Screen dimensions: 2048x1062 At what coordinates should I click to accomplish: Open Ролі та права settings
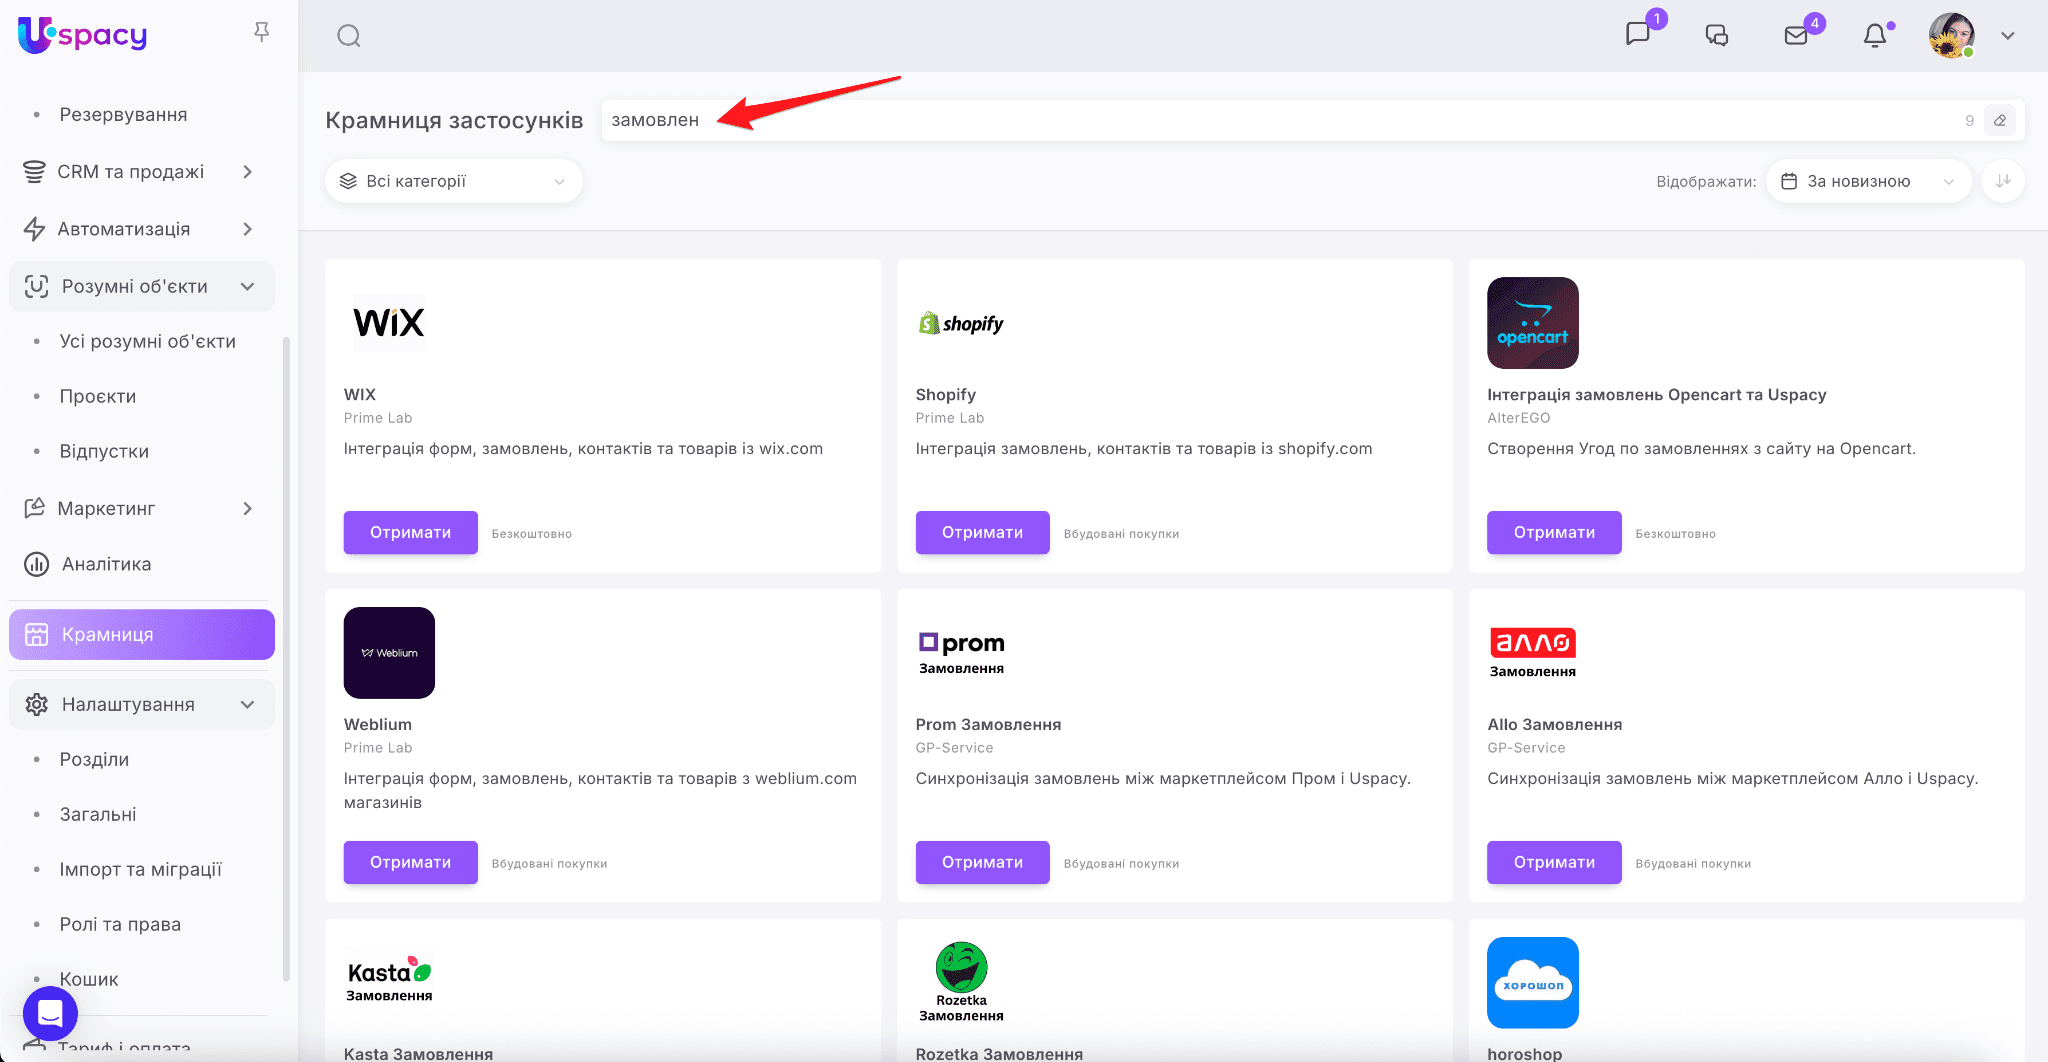coord(120,925)
